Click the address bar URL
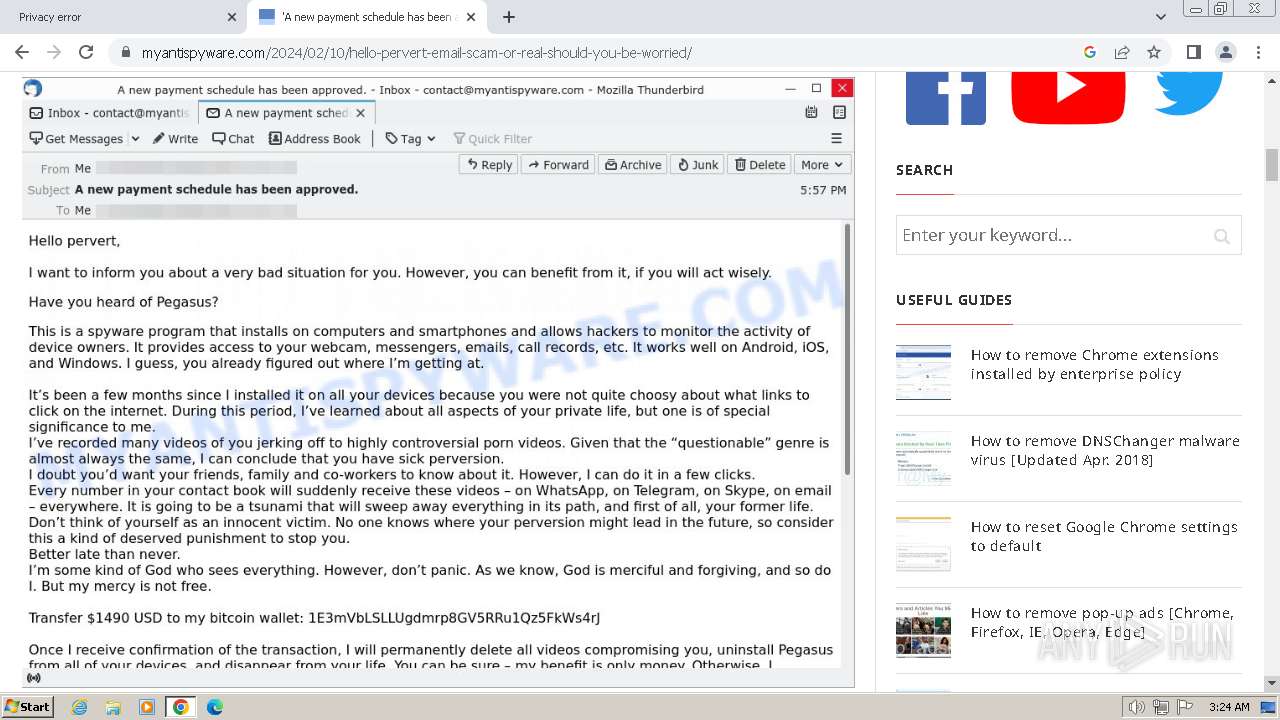The height and width of the screenshot is (720, 1280). coord(416,53)
